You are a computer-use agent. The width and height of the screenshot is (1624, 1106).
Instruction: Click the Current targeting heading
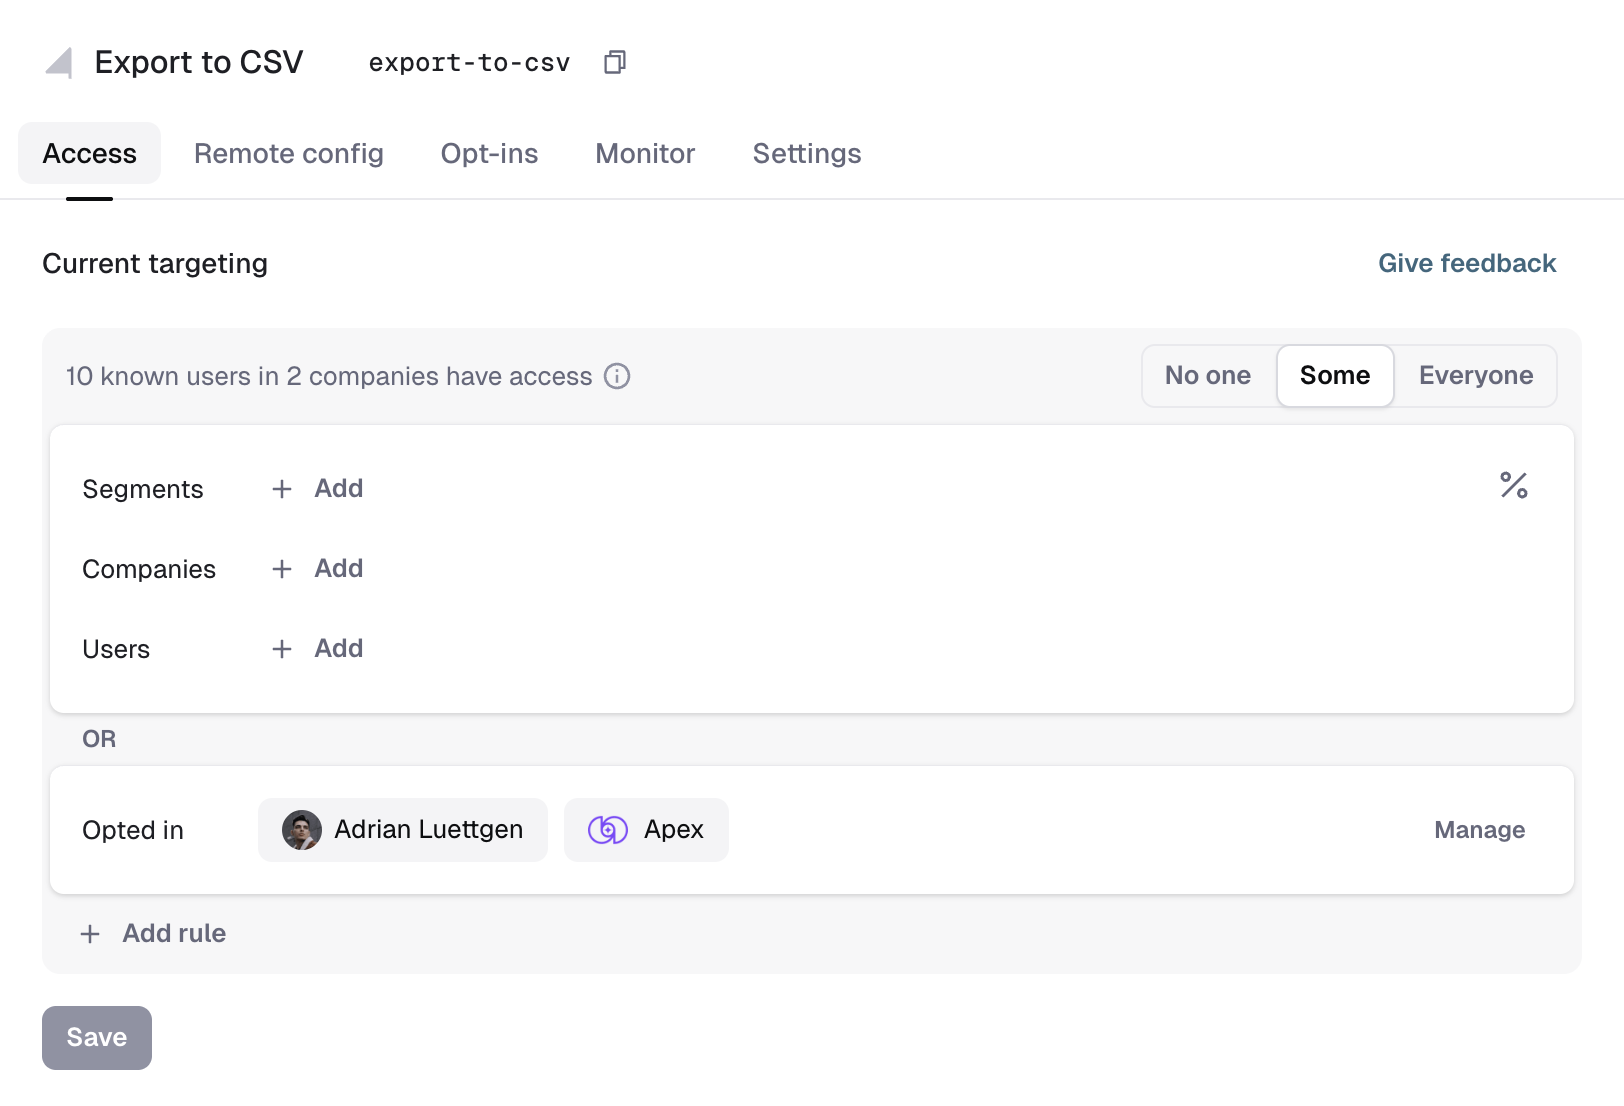[x=155, y=264]
